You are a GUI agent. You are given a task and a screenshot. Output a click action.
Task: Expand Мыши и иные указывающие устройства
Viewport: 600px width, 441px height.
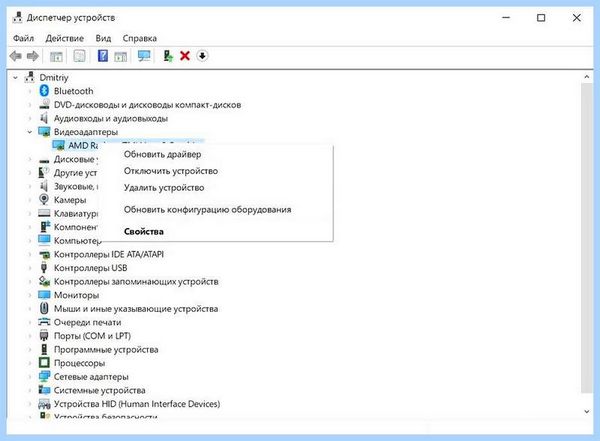30,309
